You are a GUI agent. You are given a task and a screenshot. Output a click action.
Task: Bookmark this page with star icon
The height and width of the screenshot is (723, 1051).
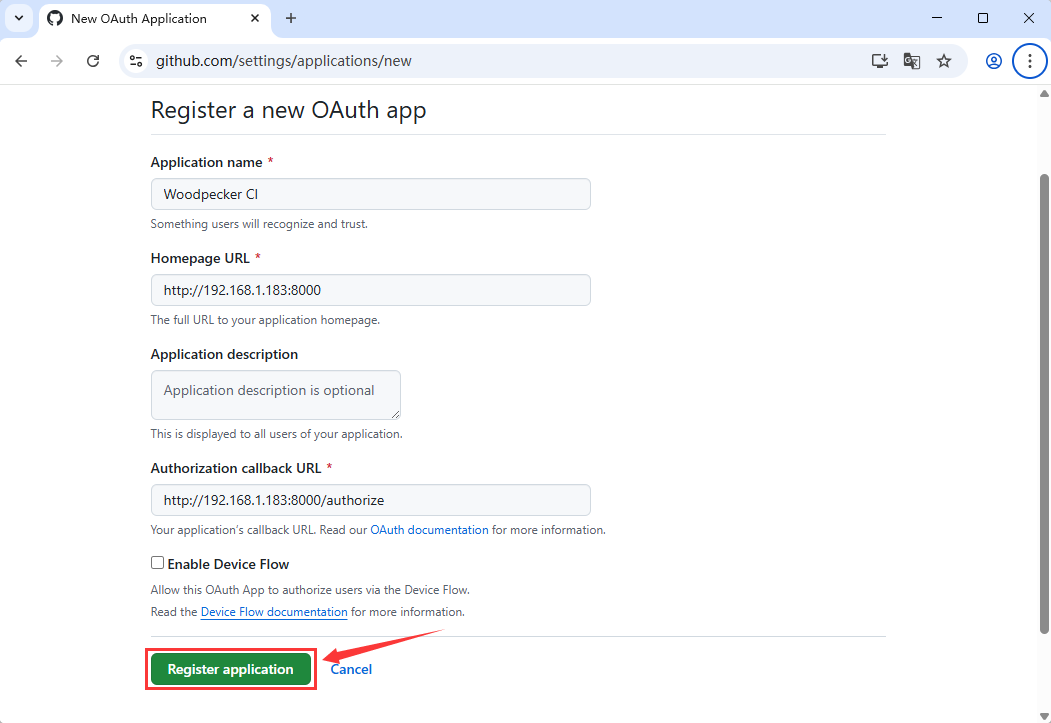pyautogui.click(x=944, y=61)
